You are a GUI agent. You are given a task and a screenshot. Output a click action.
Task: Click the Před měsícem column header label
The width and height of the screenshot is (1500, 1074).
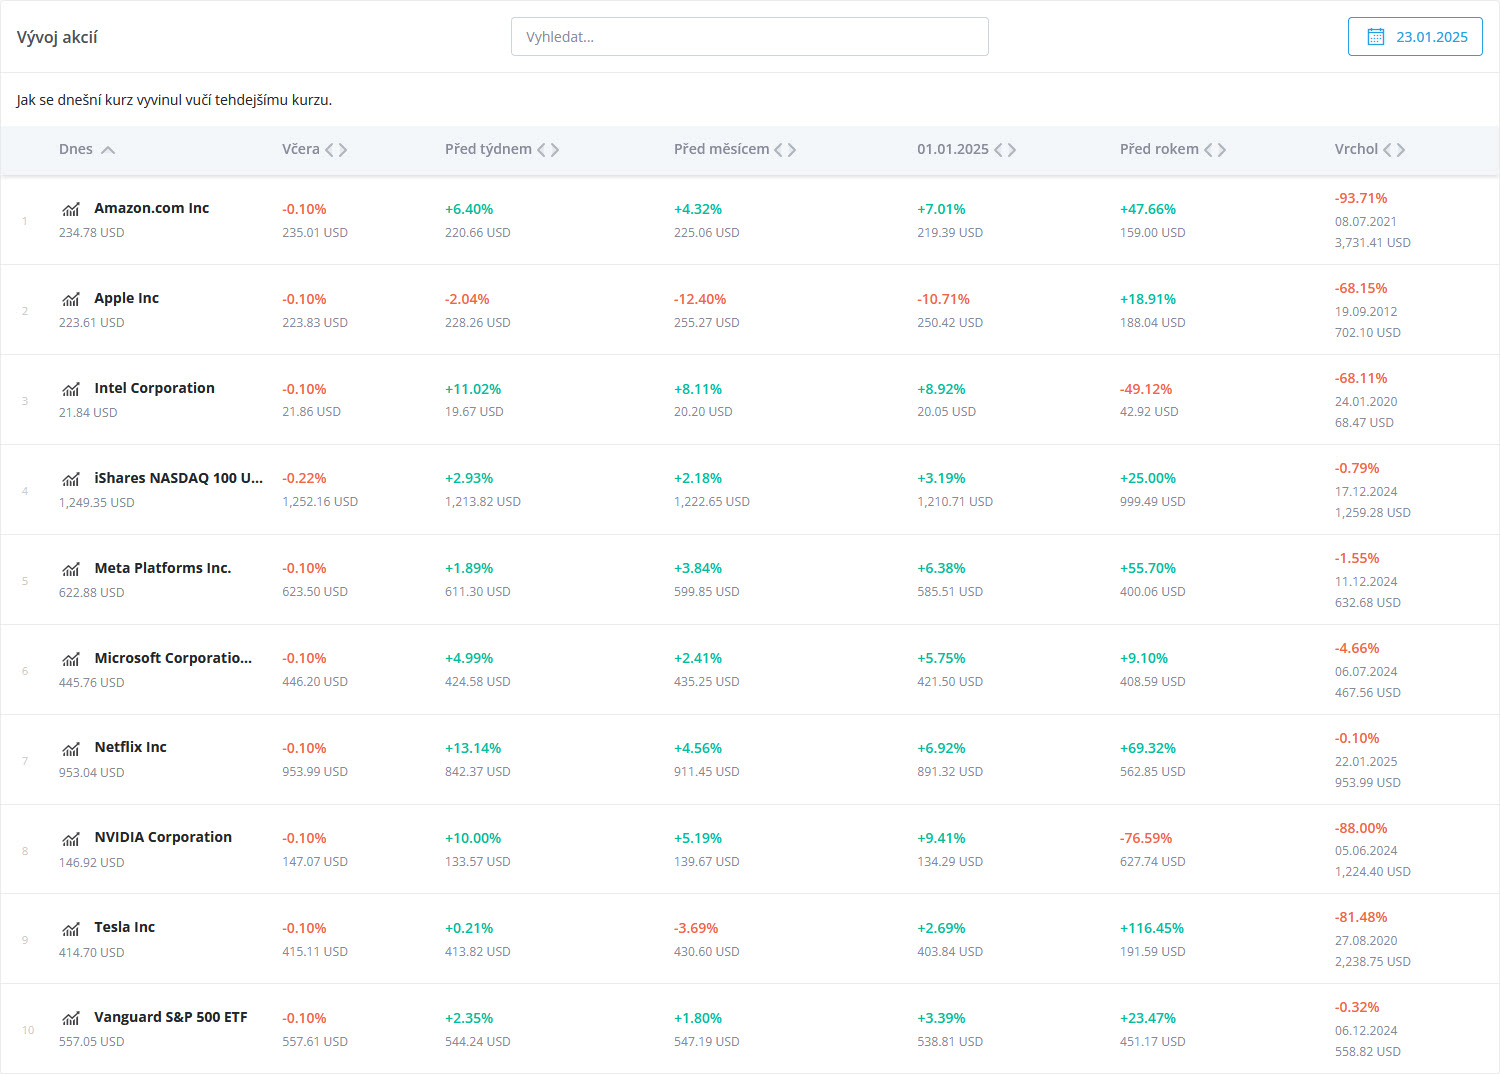pos(721,149)
